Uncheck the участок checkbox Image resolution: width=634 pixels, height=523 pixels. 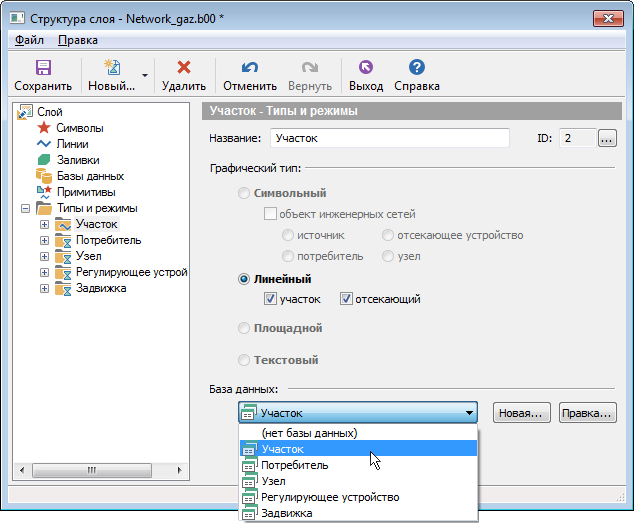click(270, 299)
